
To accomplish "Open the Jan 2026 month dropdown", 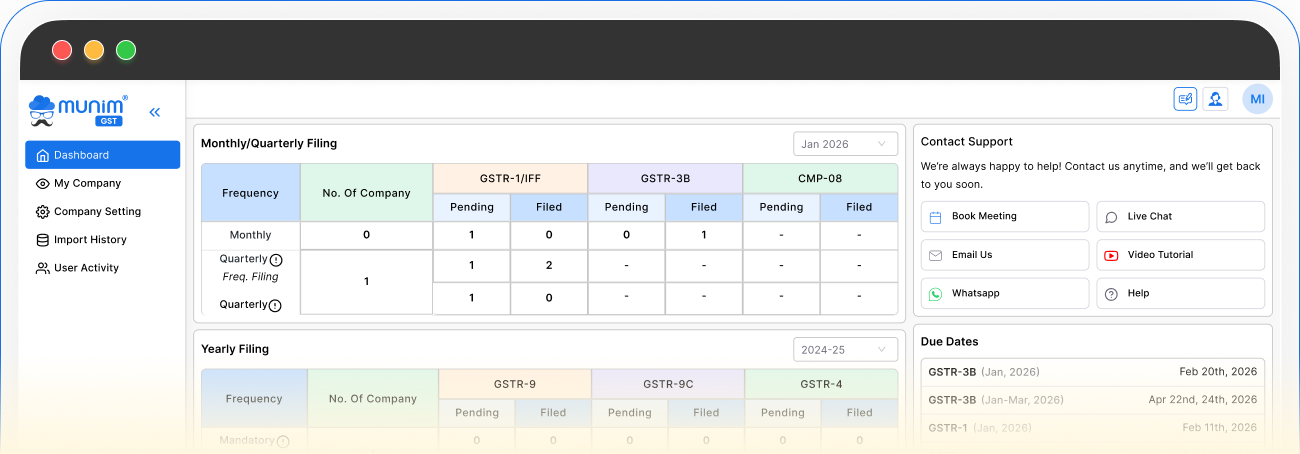I will coord(845,144).
